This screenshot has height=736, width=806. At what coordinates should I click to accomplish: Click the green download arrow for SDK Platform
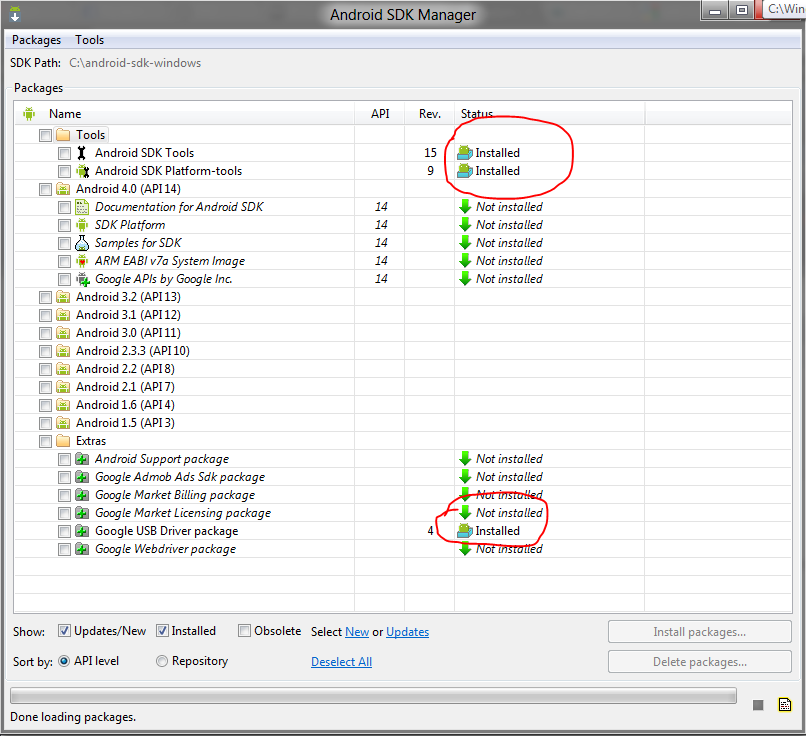coord(465,225)
